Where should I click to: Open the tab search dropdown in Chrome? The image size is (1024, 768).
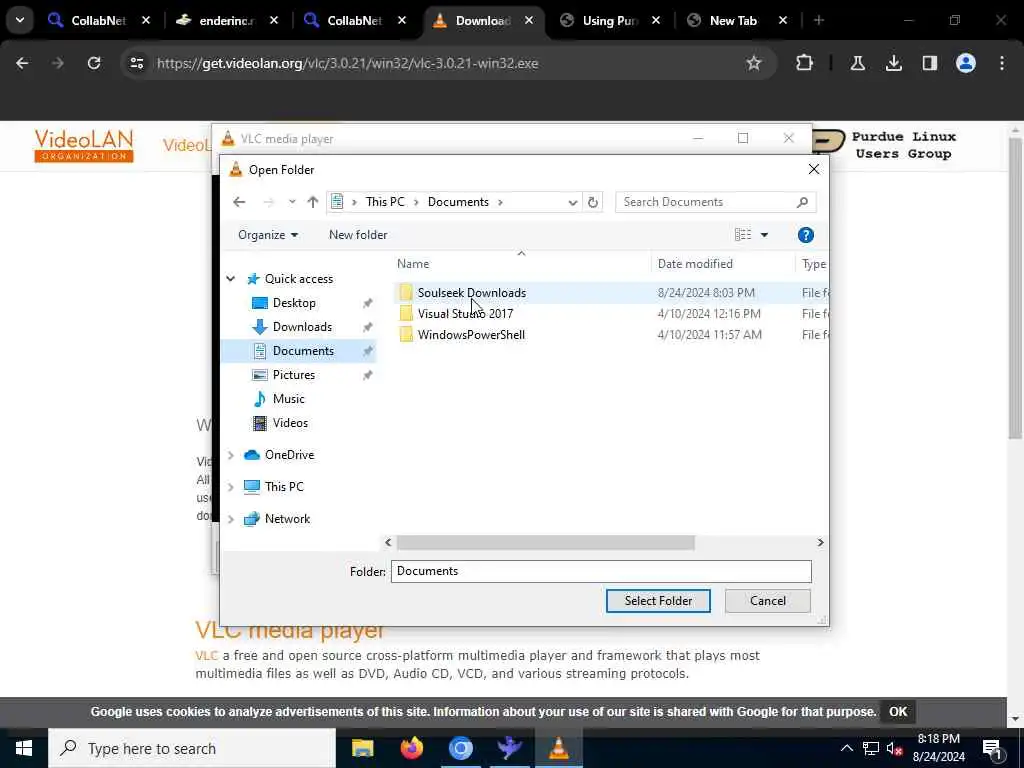tap(20, 20)
